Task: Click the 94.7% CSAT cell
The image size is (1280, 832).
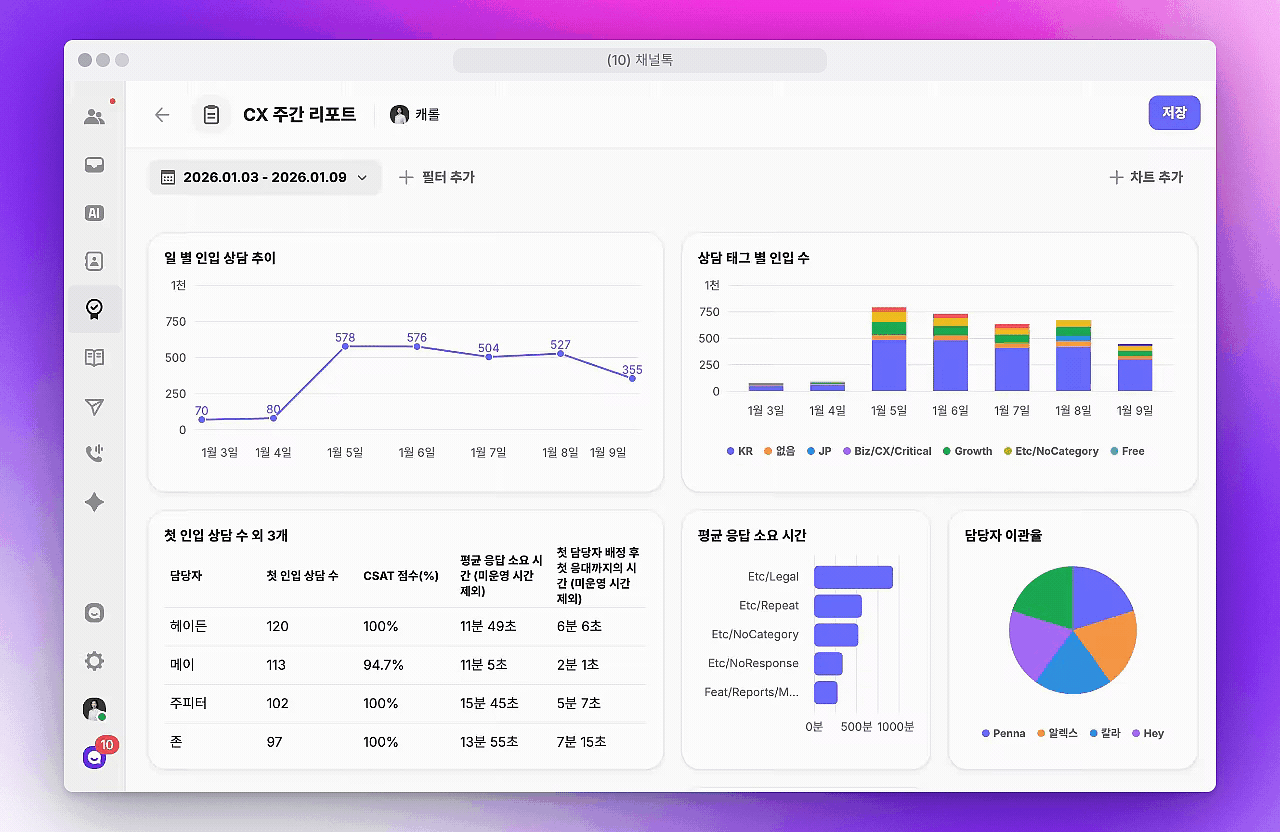Action: 384,665
